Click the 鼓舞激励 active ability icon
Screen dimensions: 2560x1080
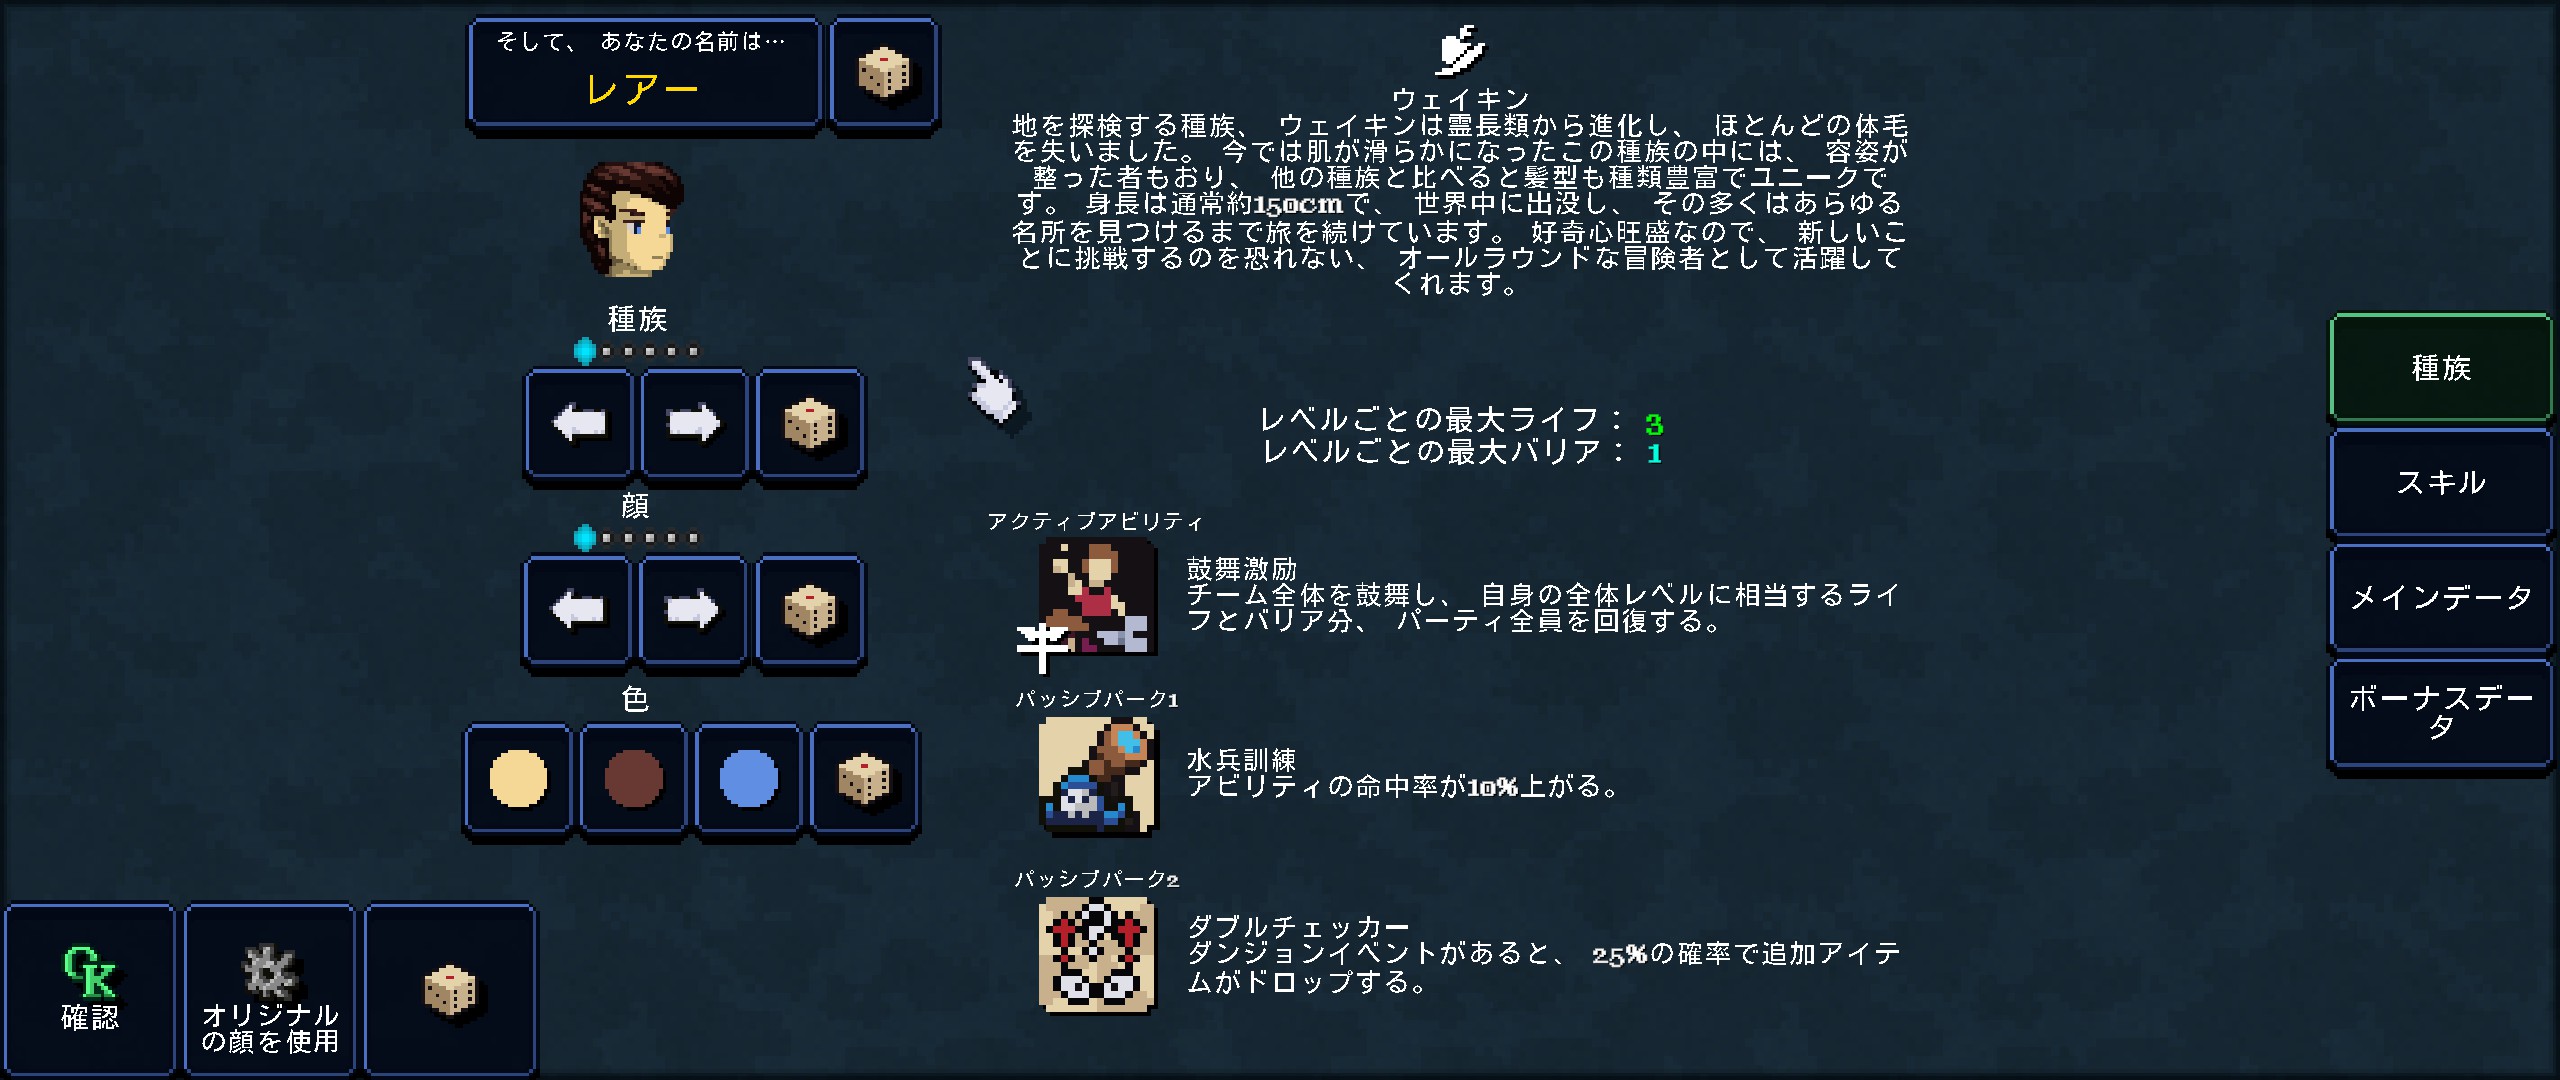[x=1097, y=597]
